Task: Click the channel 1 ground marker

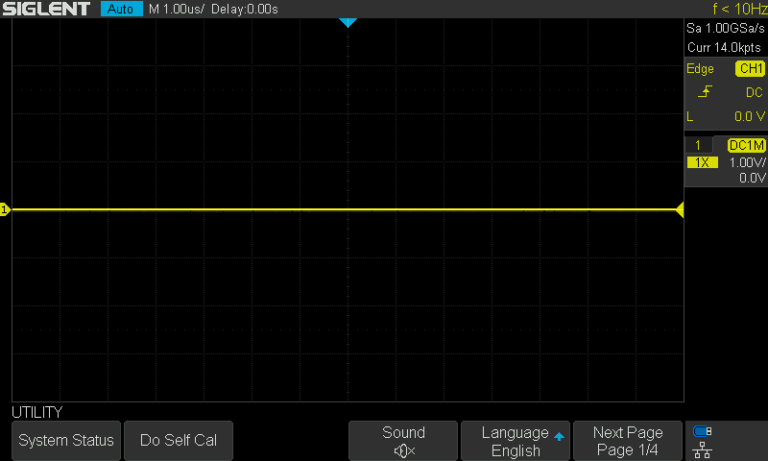Action: pos(4,210)
